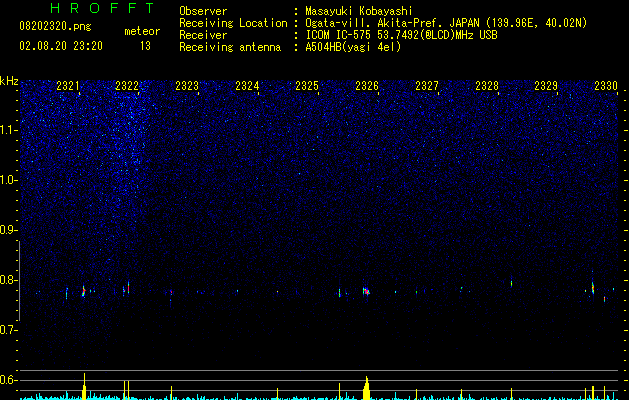Select the filename 08202320.png
The image size is (629, 400).
tap(55, 27)
